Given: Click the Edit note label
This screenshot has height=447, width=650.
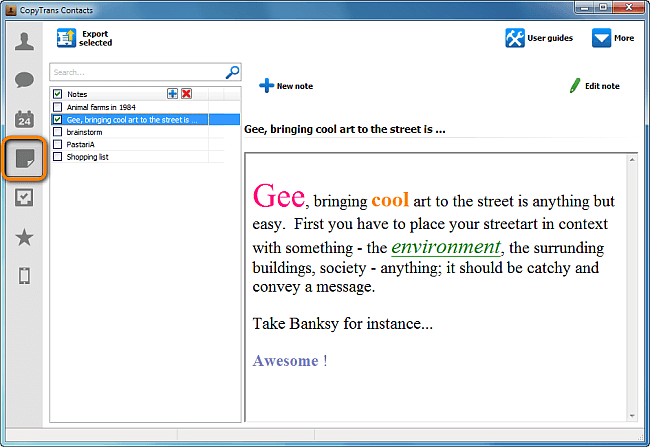Looking at the screenshot, I should 602,86.
